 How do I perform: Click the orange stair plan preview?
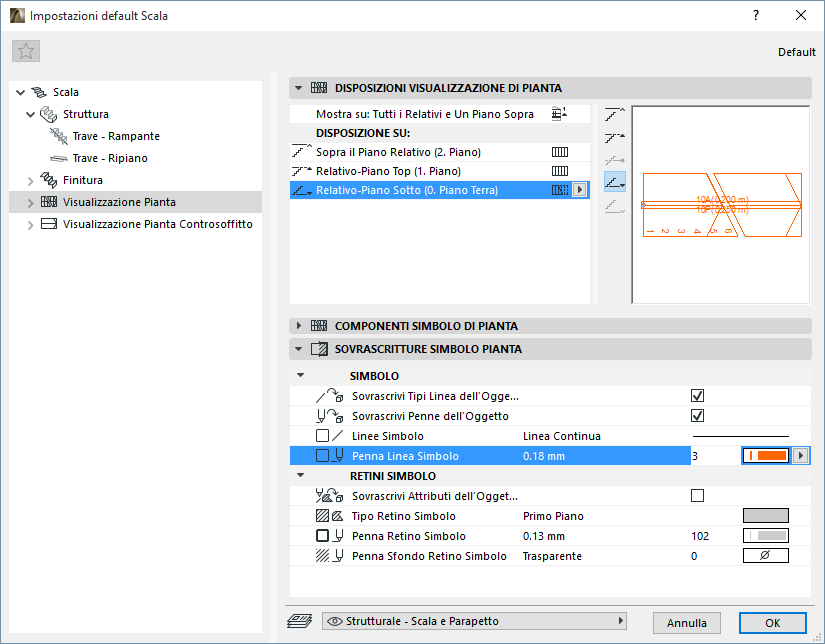point(722,205)
